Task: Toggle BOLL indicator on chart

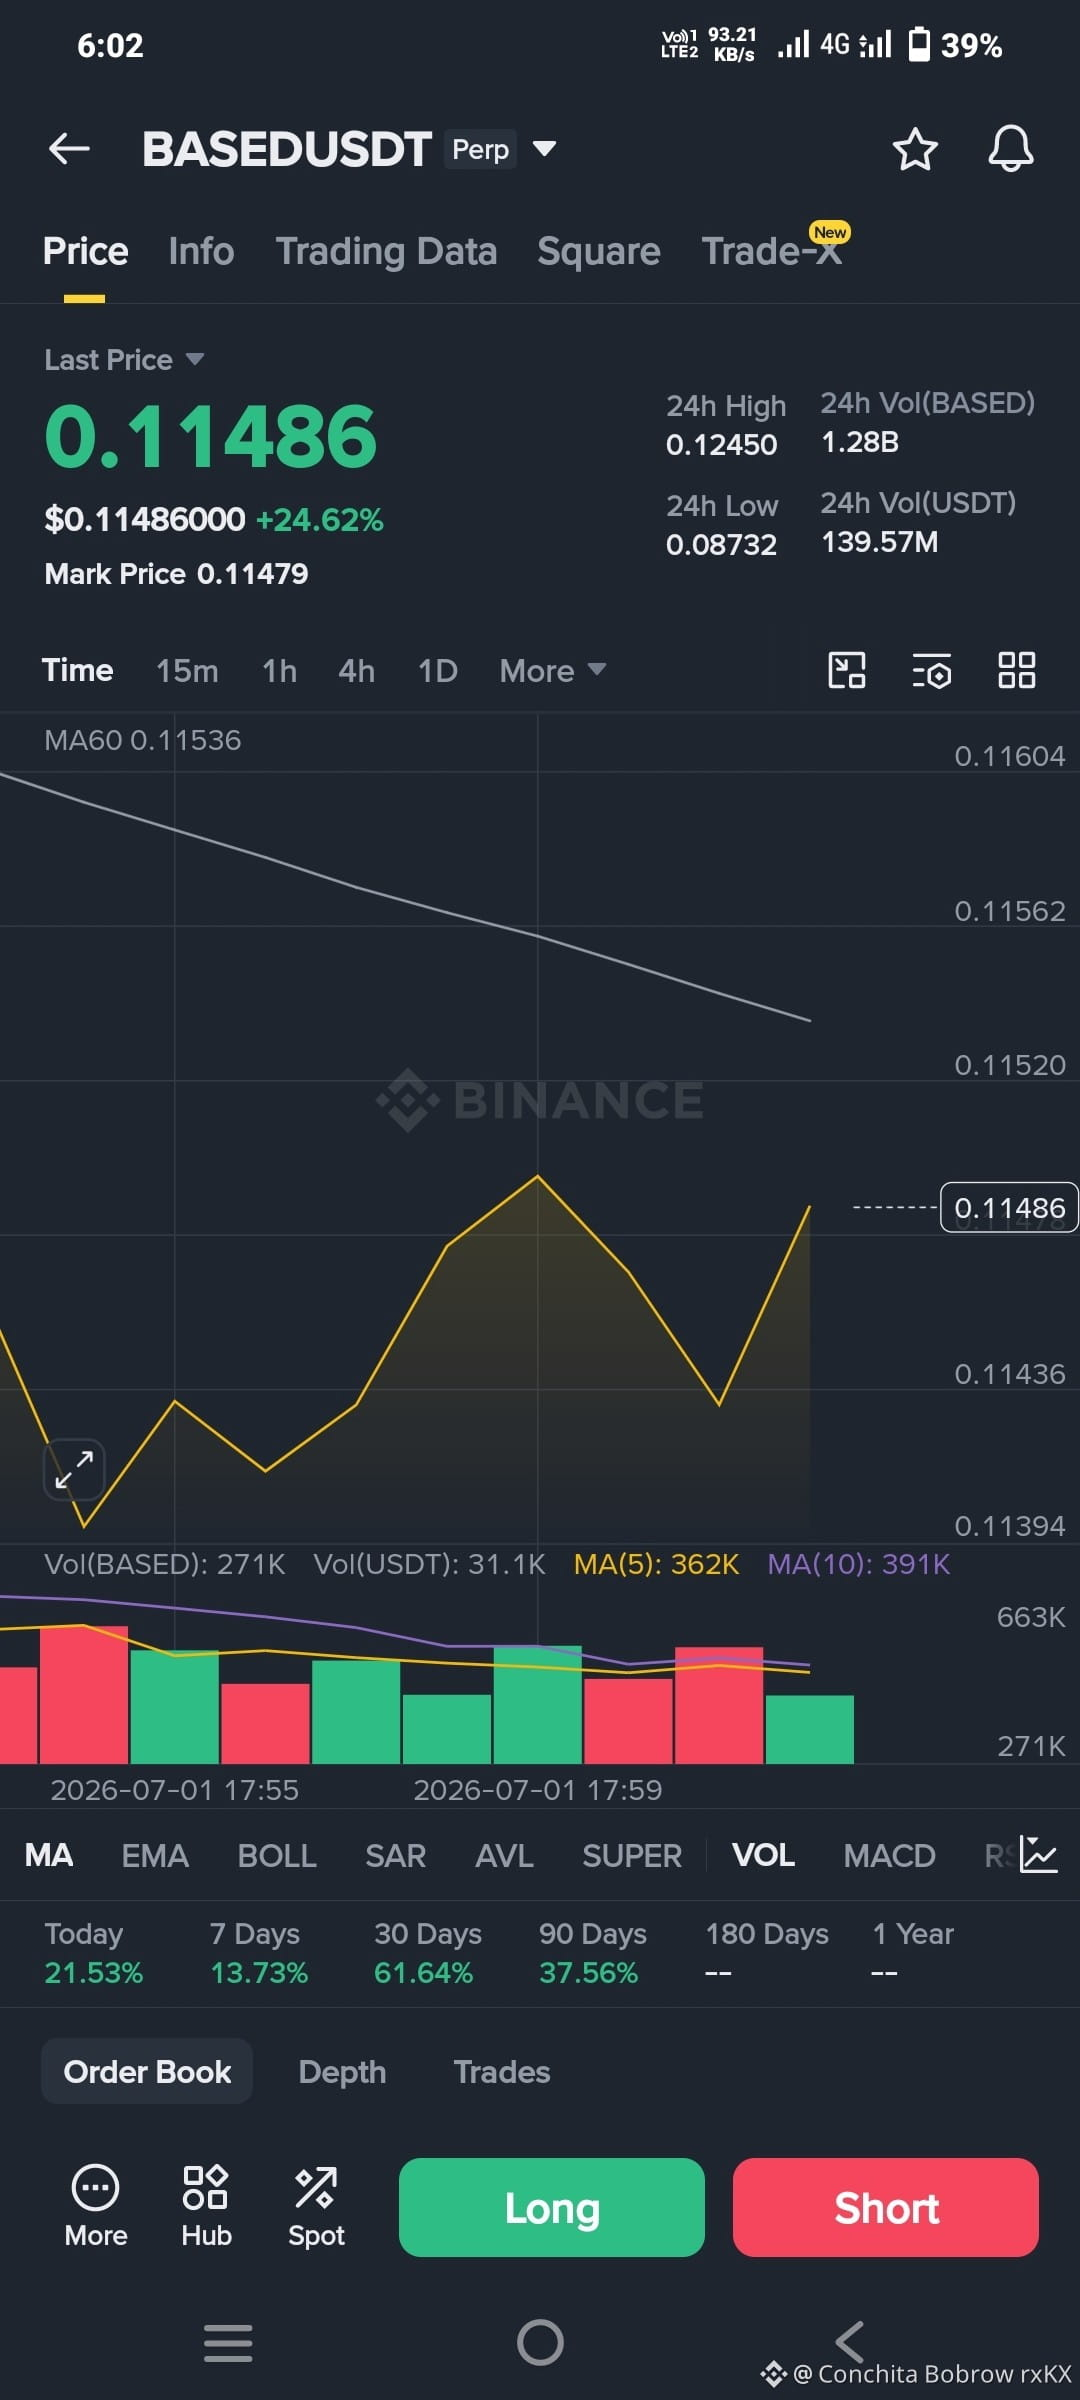Action: click(277, 1855)
